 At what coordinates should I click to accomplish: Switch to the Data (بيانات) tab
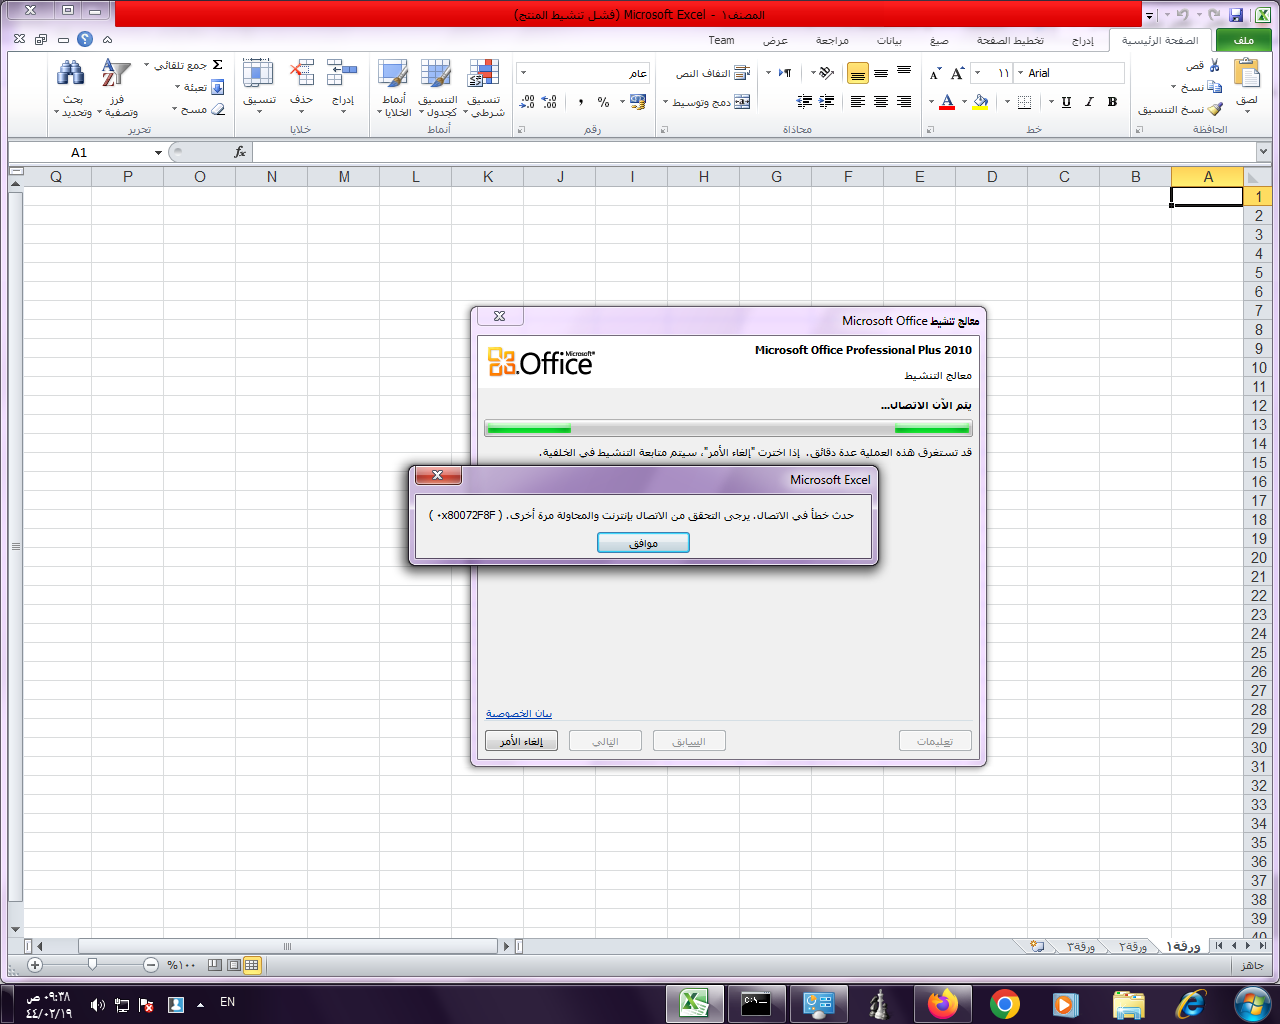[889, 40]
